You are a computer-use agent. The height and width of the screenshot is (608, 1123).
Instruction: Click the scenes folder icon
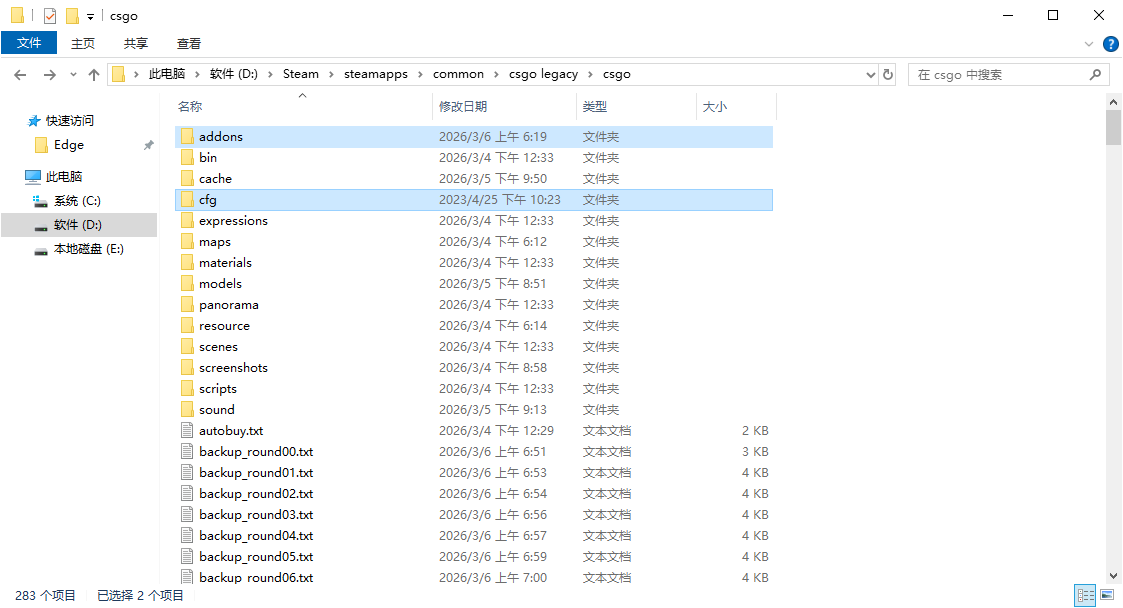pyautogui.click(x=187, y=347)
